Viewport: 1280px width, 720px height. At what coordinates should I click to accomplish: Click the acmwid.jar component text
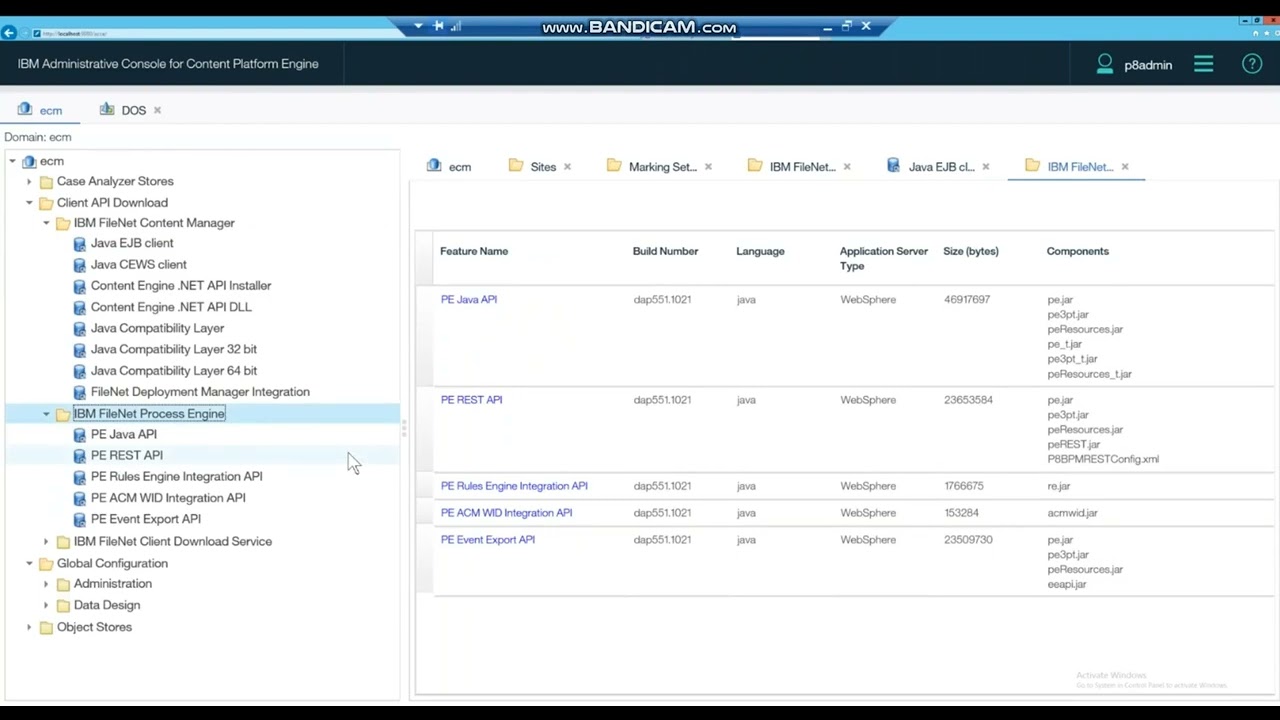tap(1072, 513)
